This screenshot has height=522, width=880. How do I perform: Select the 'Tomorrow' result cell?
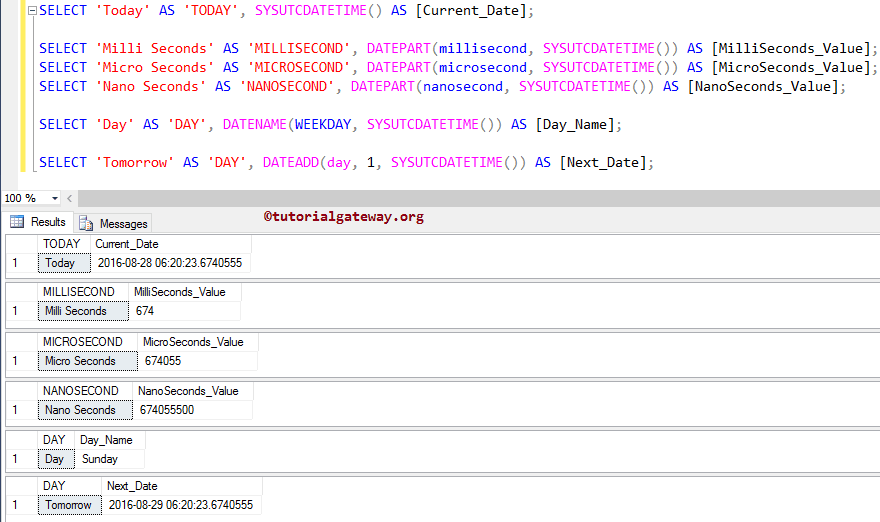[x=70, y=505]
